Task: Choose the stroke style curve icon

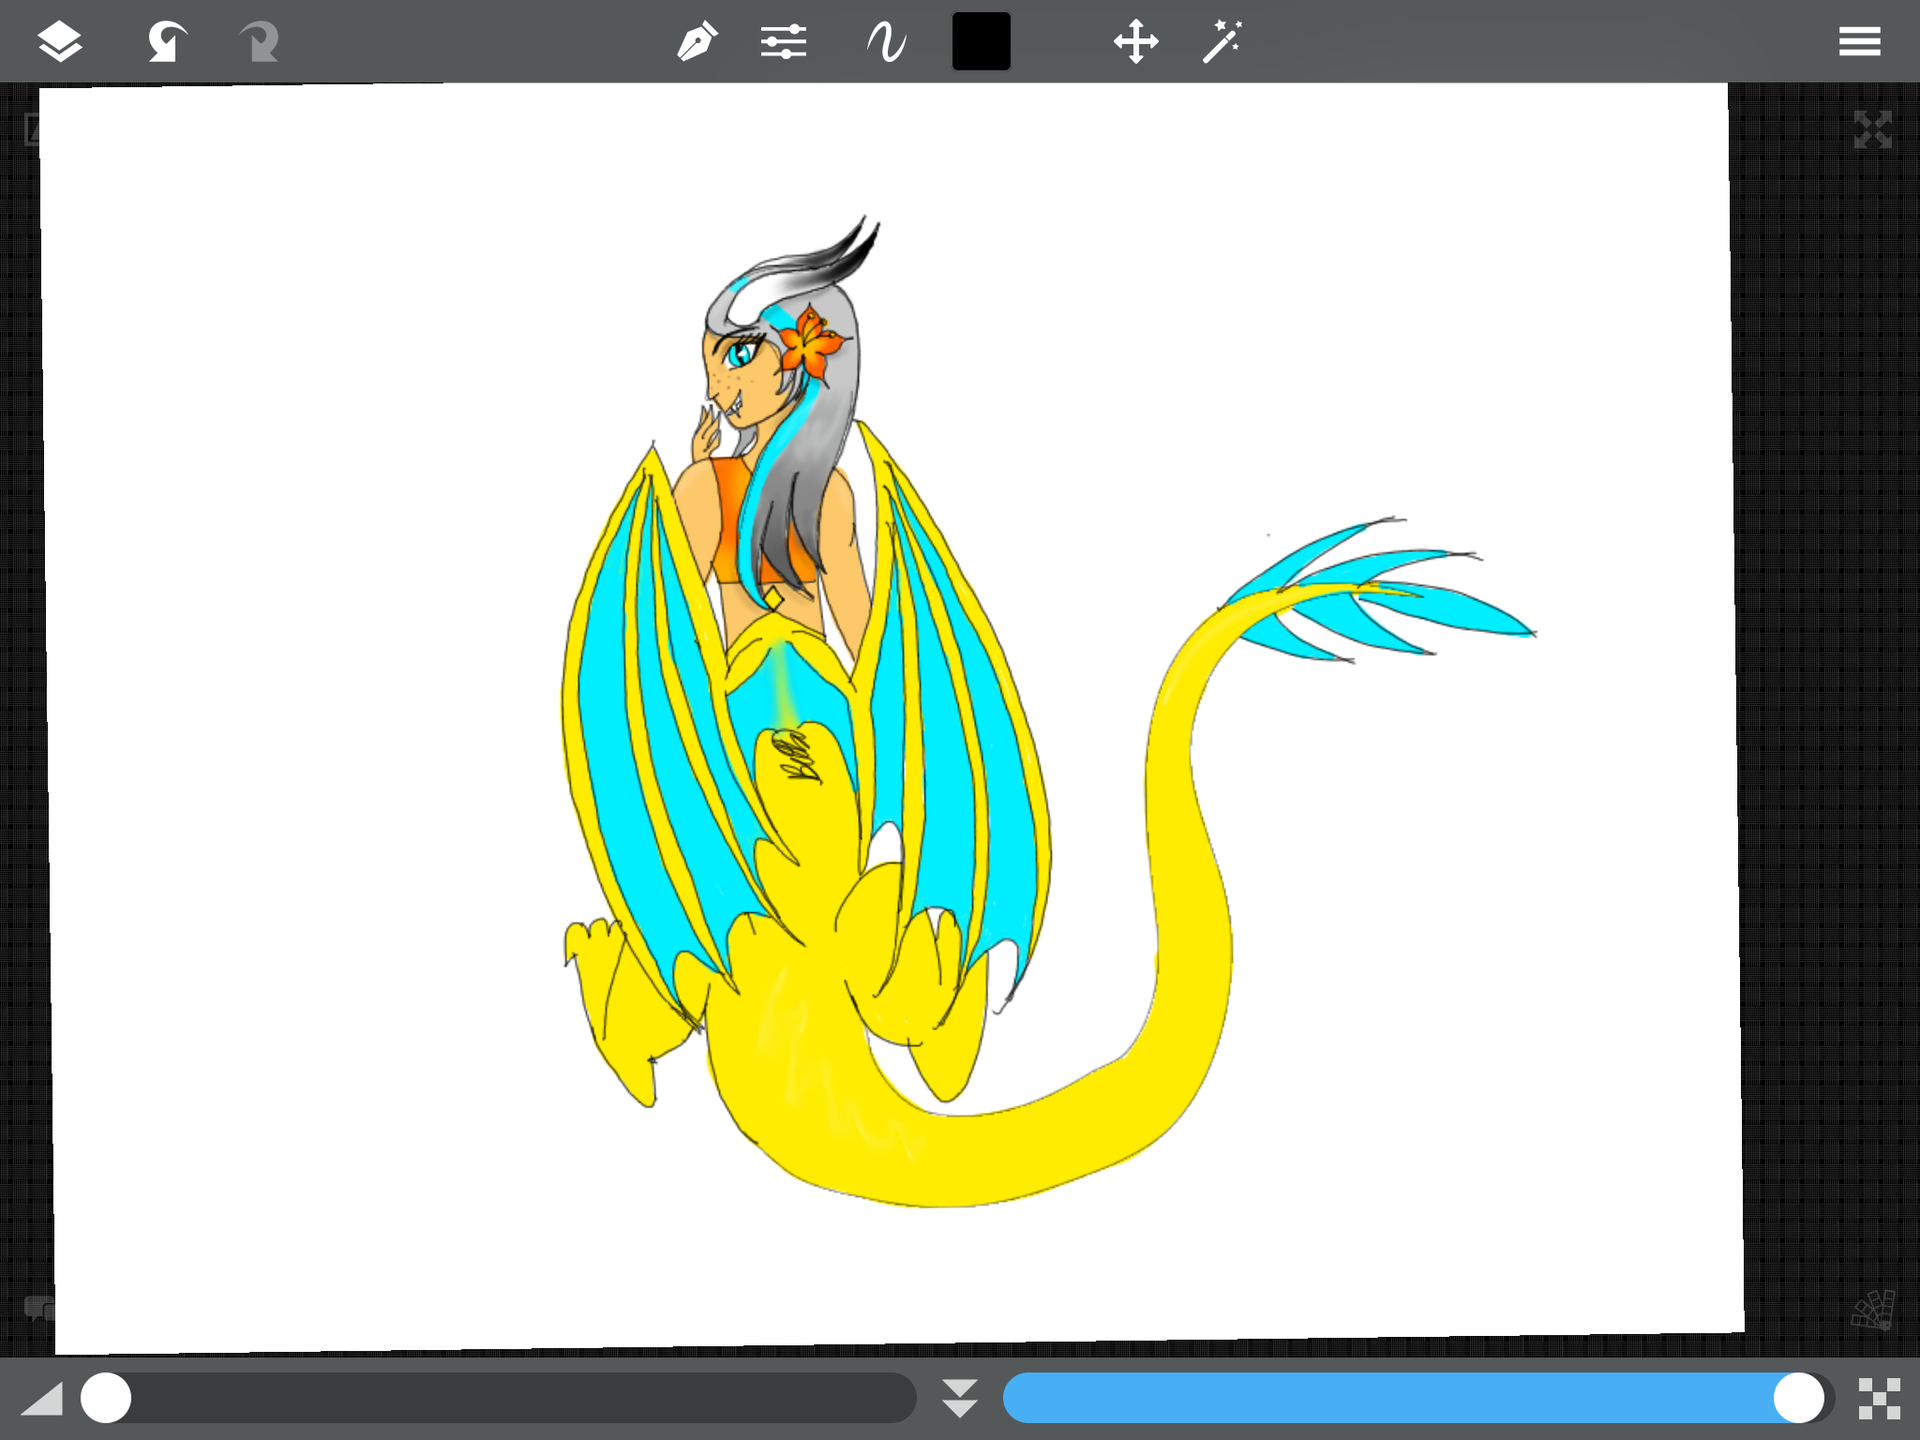Action: tap(886, 42)
